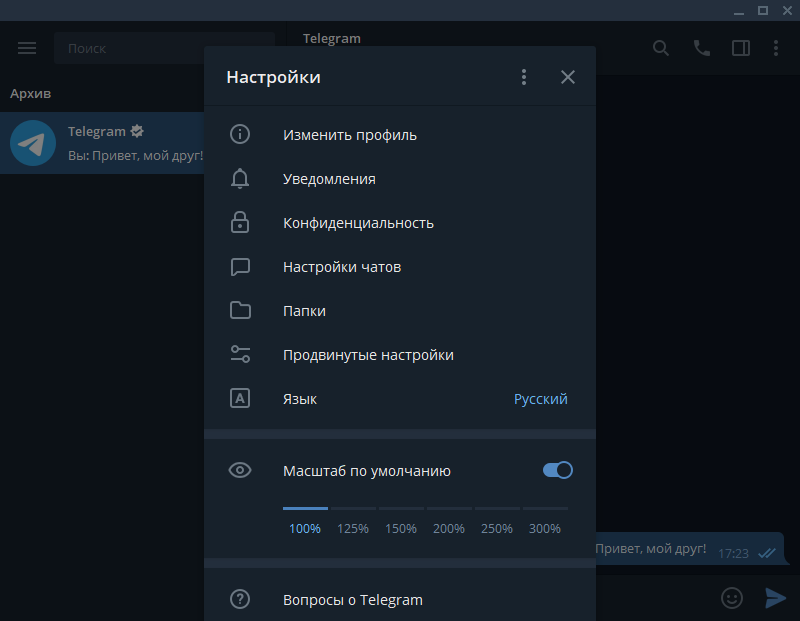The image size is (800, 621).
Task: Set interface scale to 250%
Action: pos(497,528)
